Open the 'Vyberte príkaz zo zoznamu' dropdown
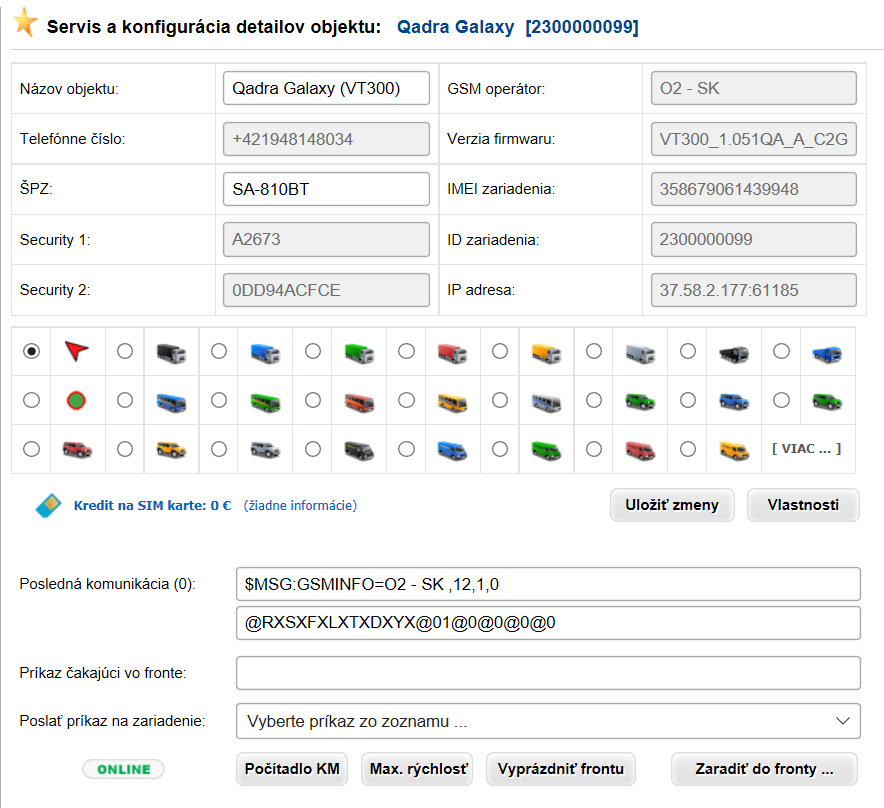884x808 pixels. coord(548,721)
